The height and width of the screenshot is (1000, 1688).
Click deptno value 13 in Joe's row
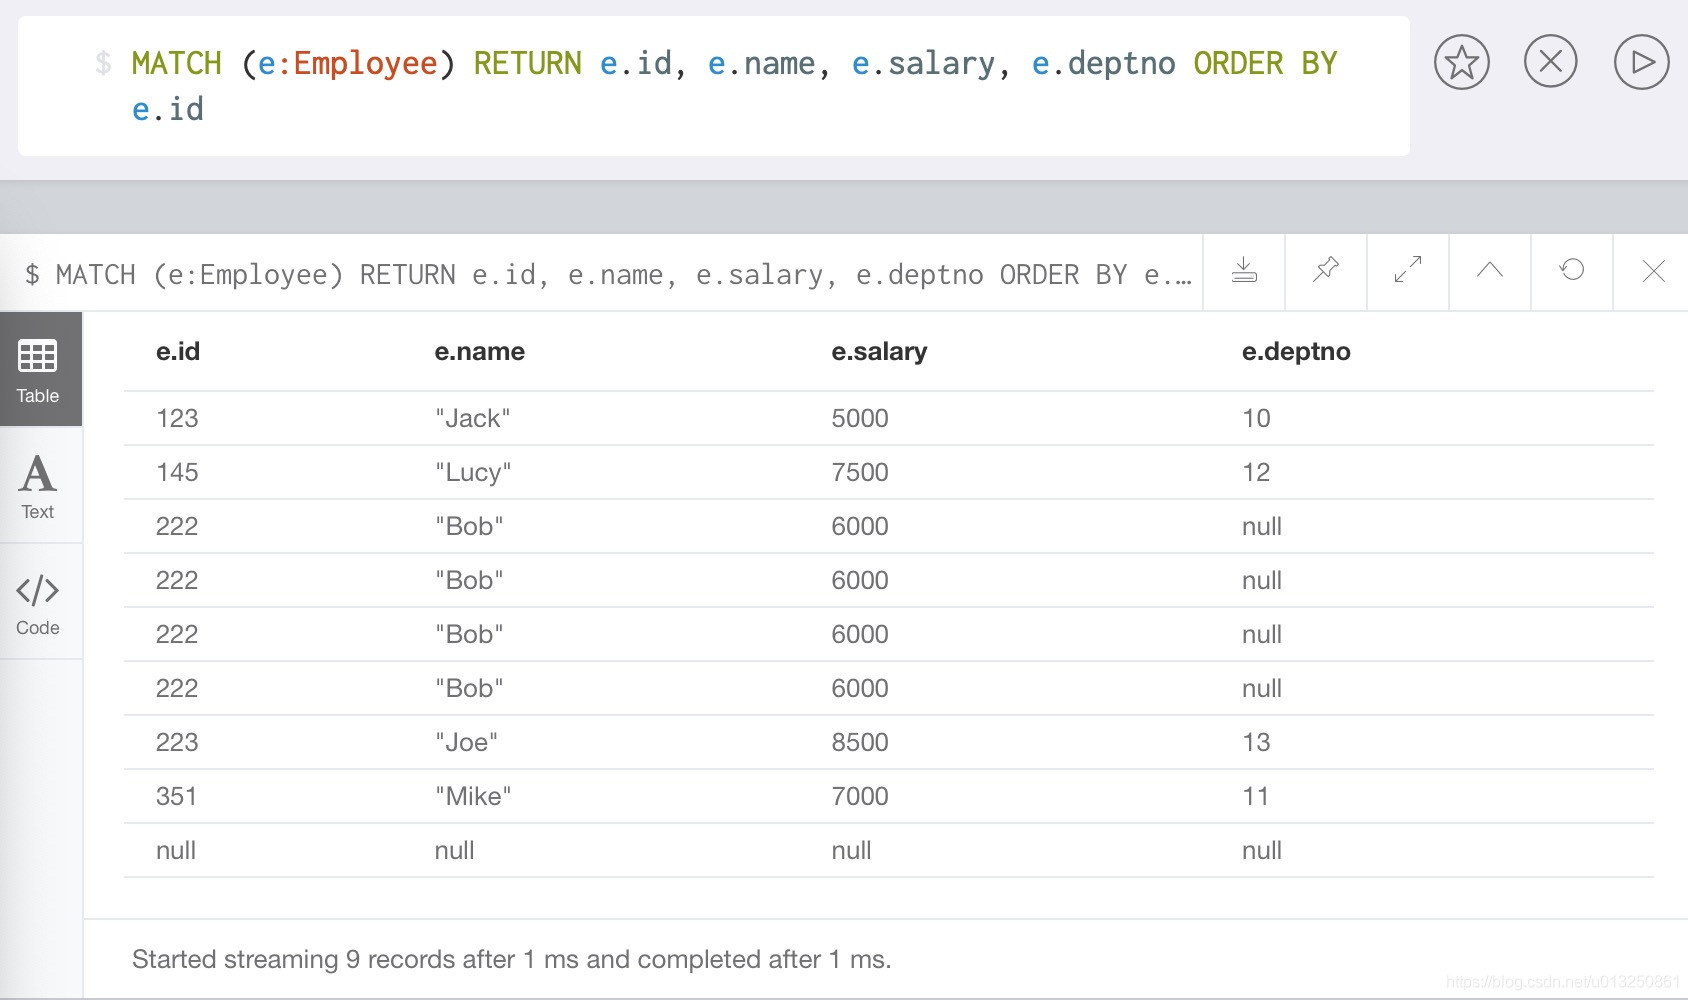(x=1256, y=742)
